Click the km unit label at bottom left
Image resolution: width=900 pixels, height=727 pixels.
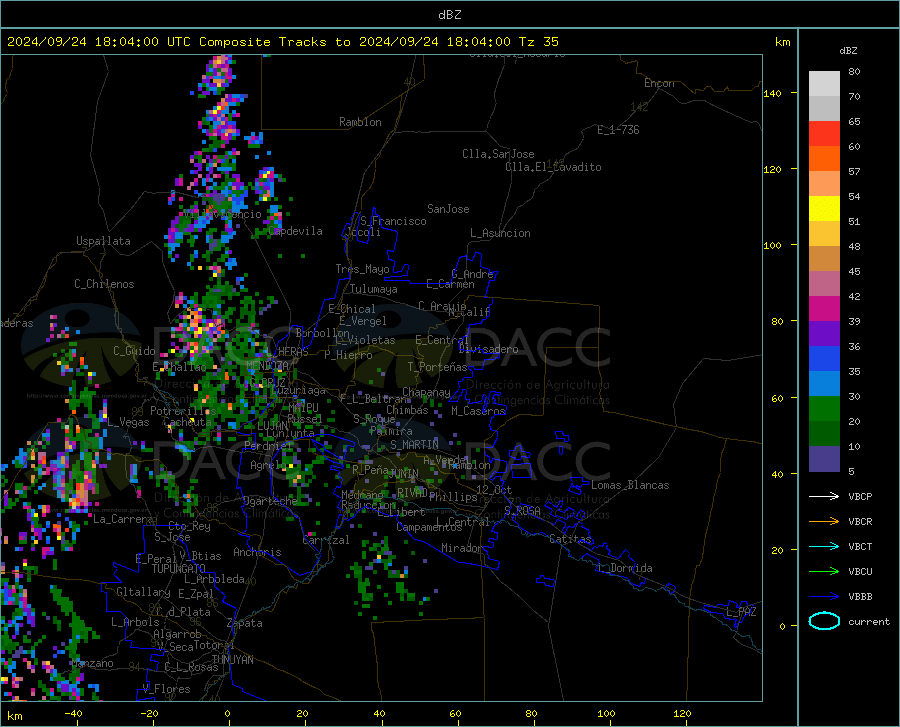click(x=14, y=716)
